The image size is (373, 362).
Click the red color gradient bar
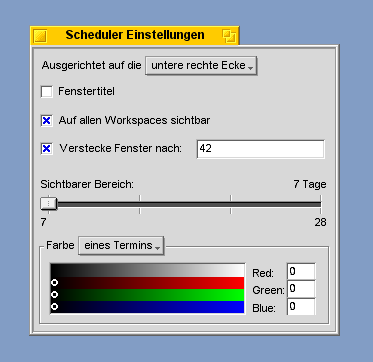pyautogui.click(x=147, y=283)
